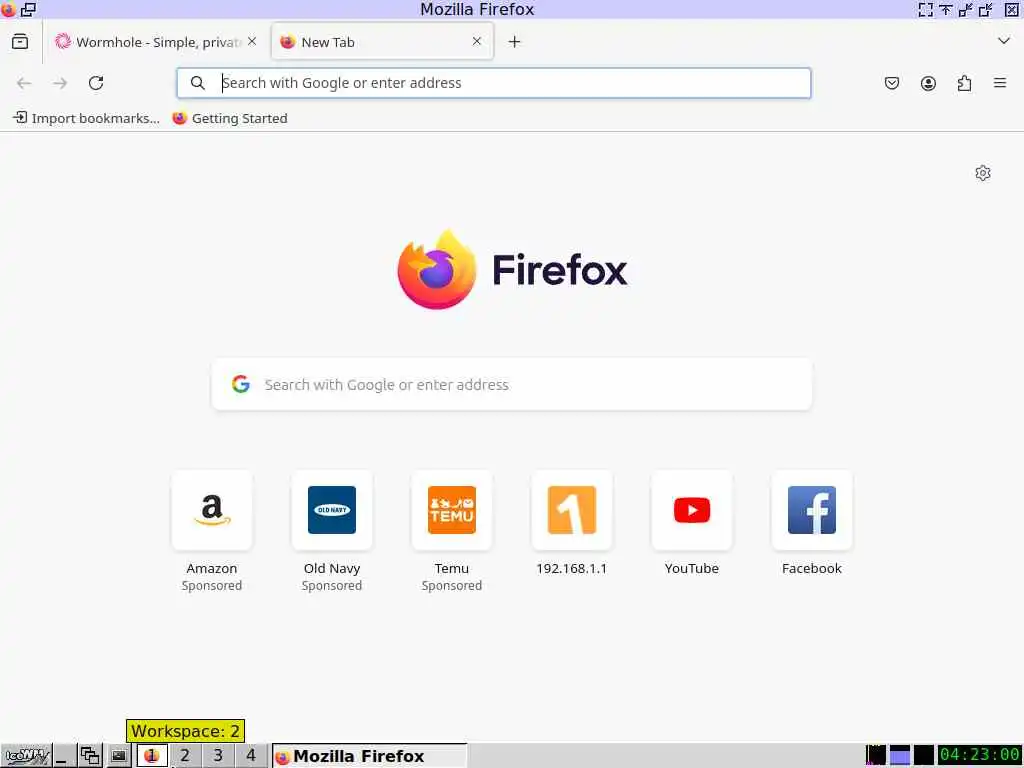Click the title bar window-stack icon
The height and width of the screenshot is (768, 1024).
point(28,9)
